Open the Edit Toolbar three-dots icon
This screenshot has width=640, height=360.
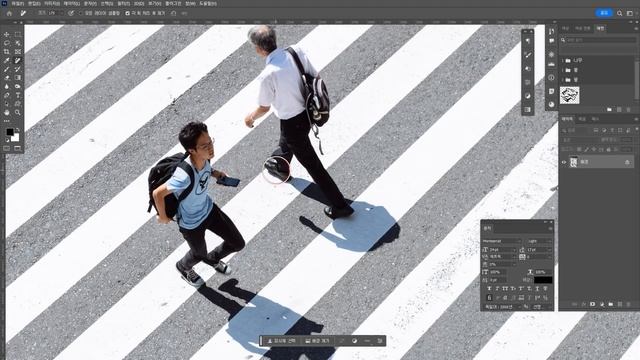coord(7,121)
